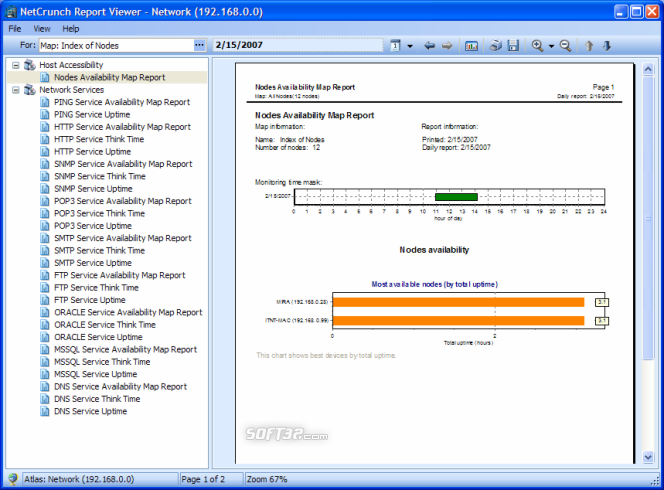Select POP3 Service Uptime report
The height and width of the screenshot is (490, 664).
coord(93,226)
